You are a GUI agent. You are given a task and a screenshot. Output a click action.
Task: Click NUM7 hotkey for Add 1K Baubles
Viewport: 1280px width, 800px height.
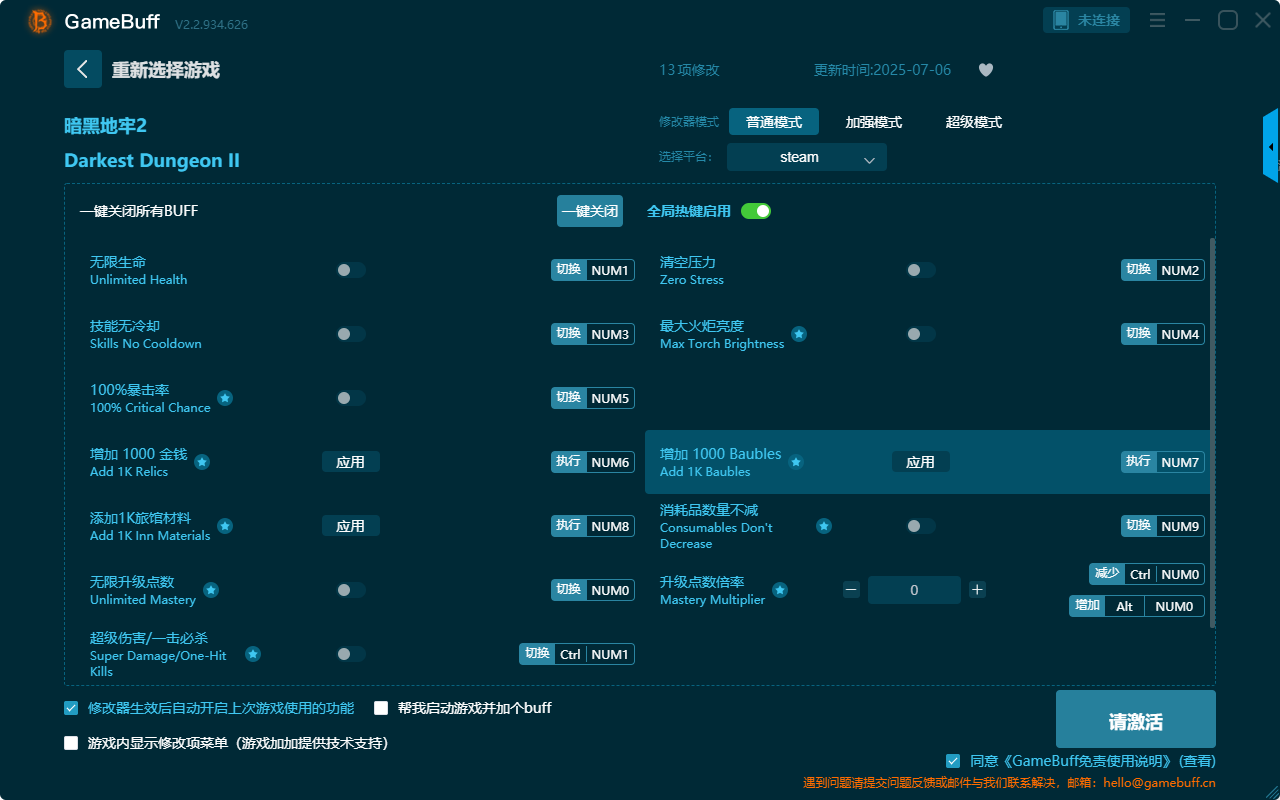(1163, 462)
